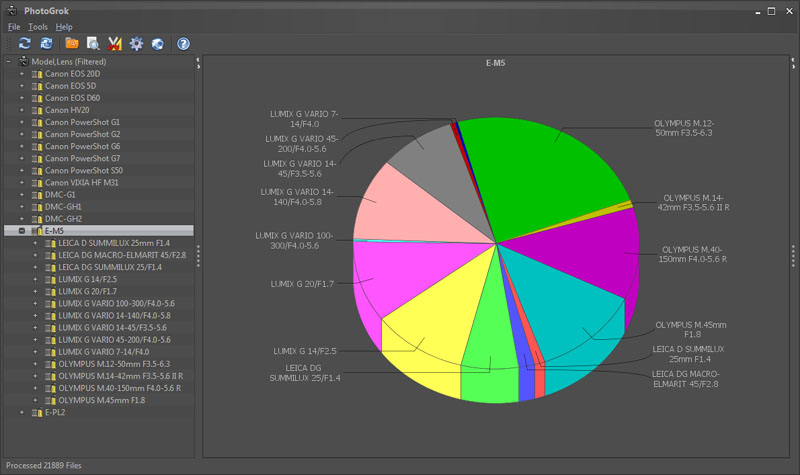Open the Tools menu
The width and height of the screenshot is (800, 475).
38,27
